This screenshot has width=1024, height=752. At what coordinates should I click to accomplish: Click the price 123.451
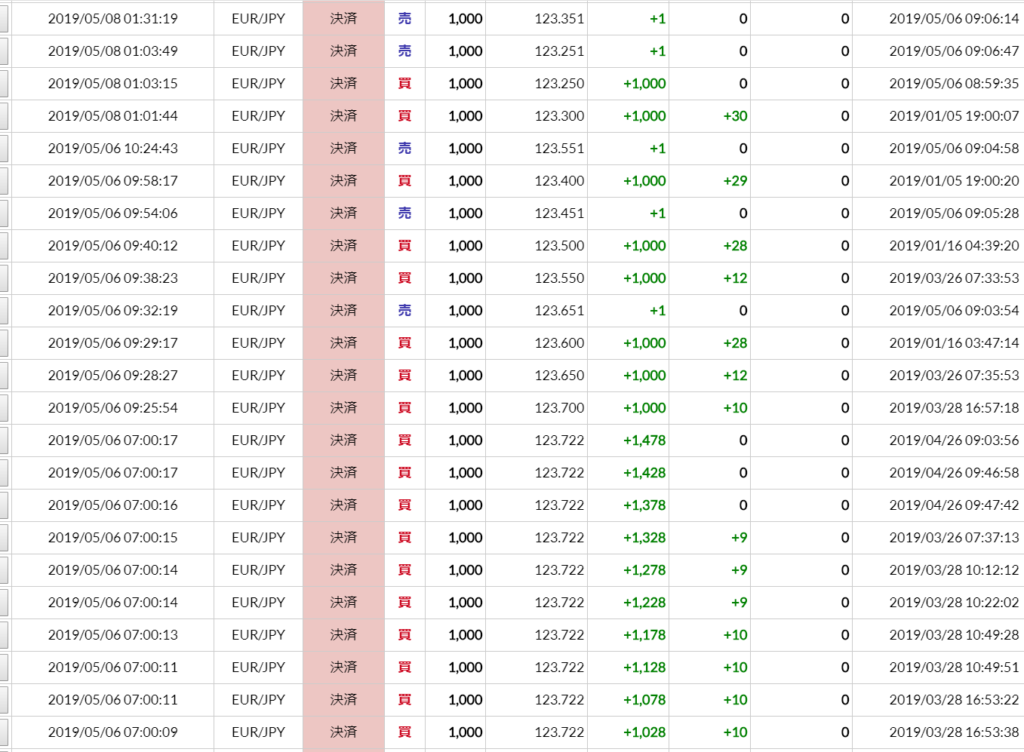pyautogui.click(x=559, y=213)
